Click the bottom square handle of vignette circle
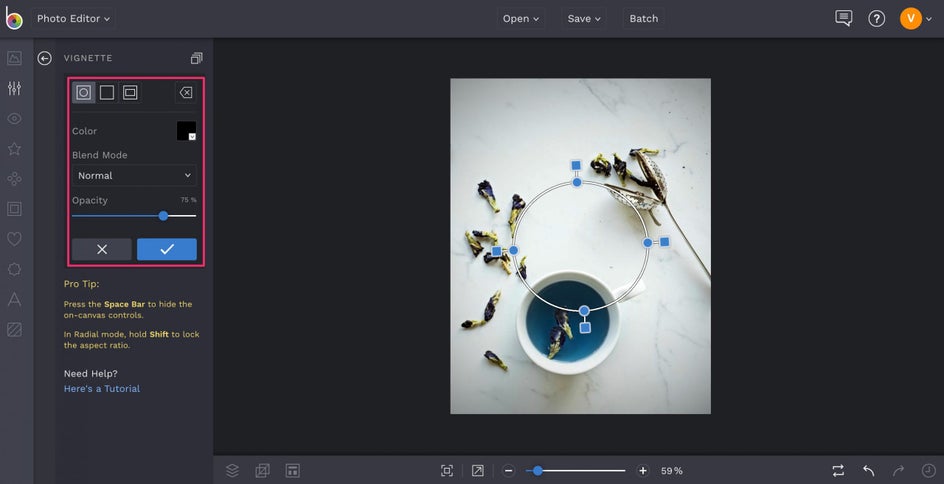This screenshot has width=944, height=484. pos(585,327)
